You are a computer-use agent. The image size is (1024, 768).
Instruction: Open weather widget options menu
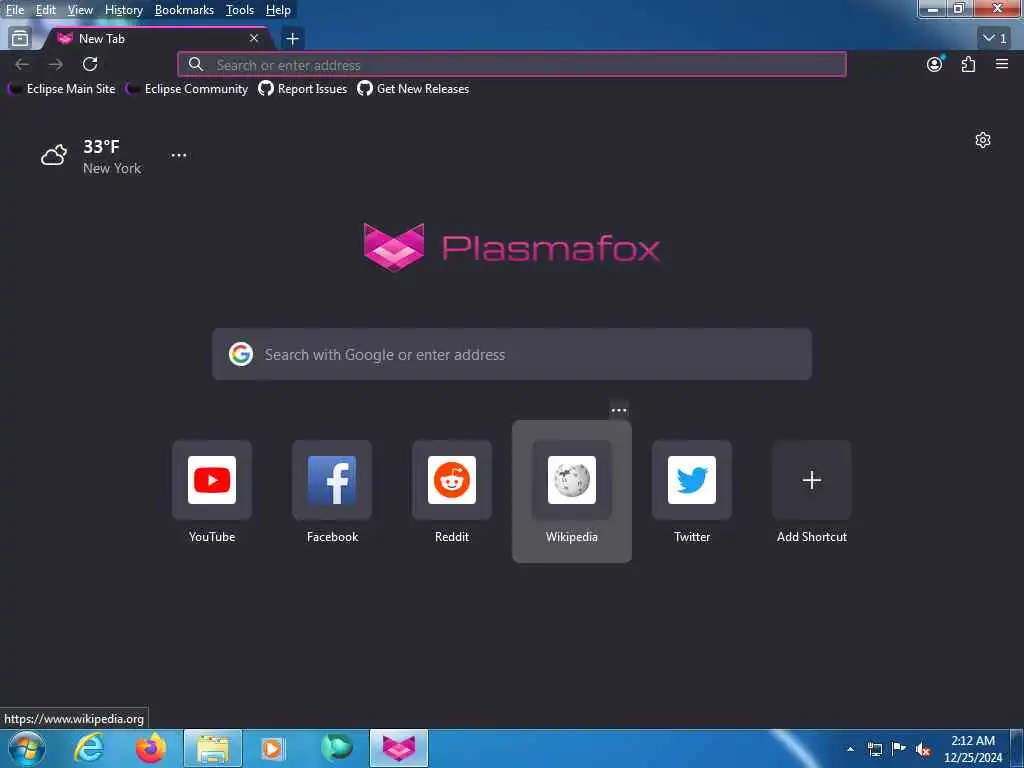[179, 155]
